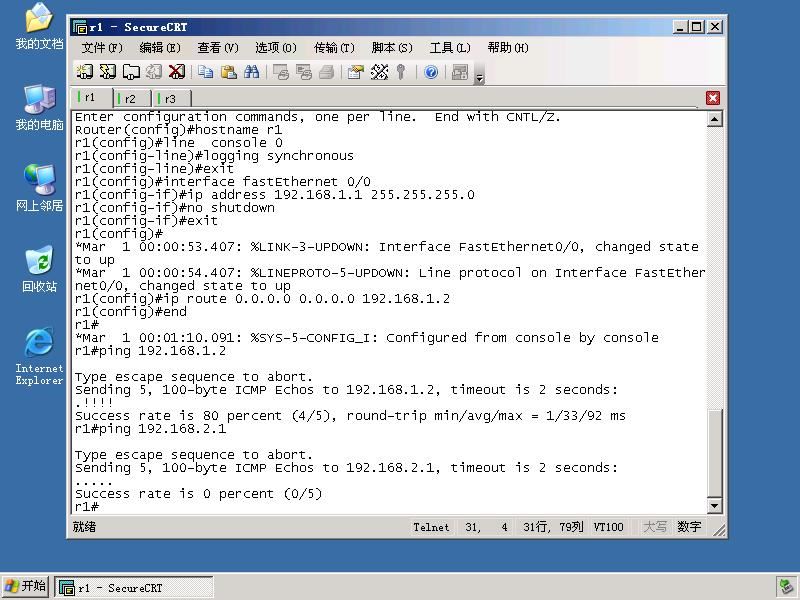Click the Print Screen icon

click(x=281, y=72)
